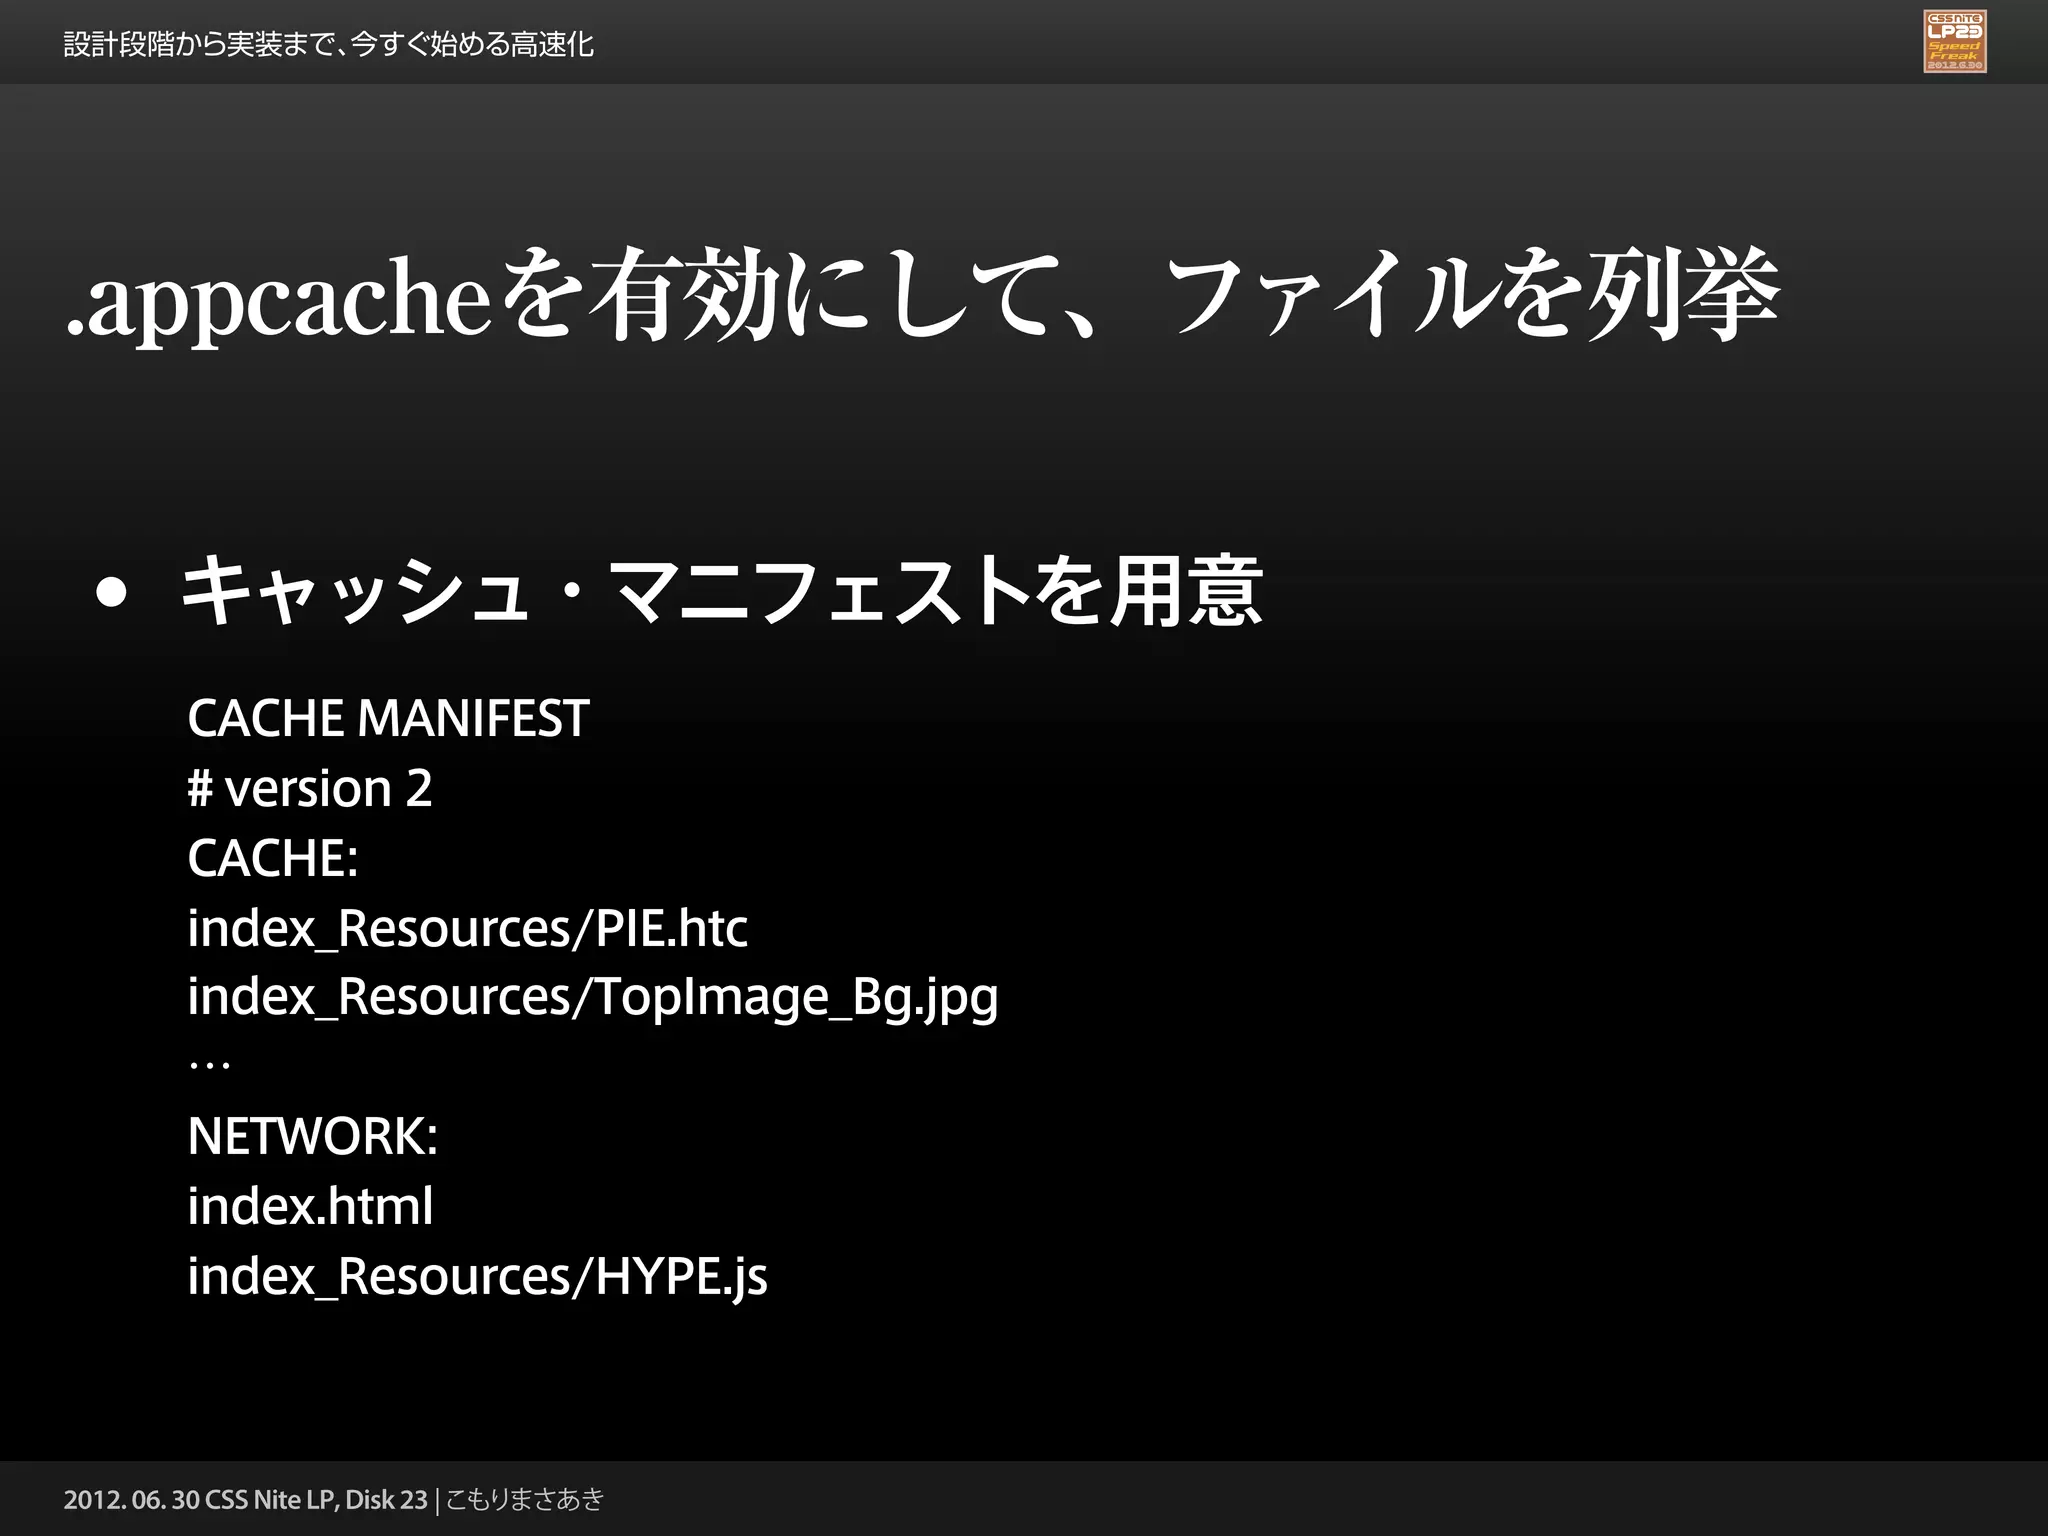
Task: Click the line 'index_Resources/PIE.htc'
Action: [467, 928]
